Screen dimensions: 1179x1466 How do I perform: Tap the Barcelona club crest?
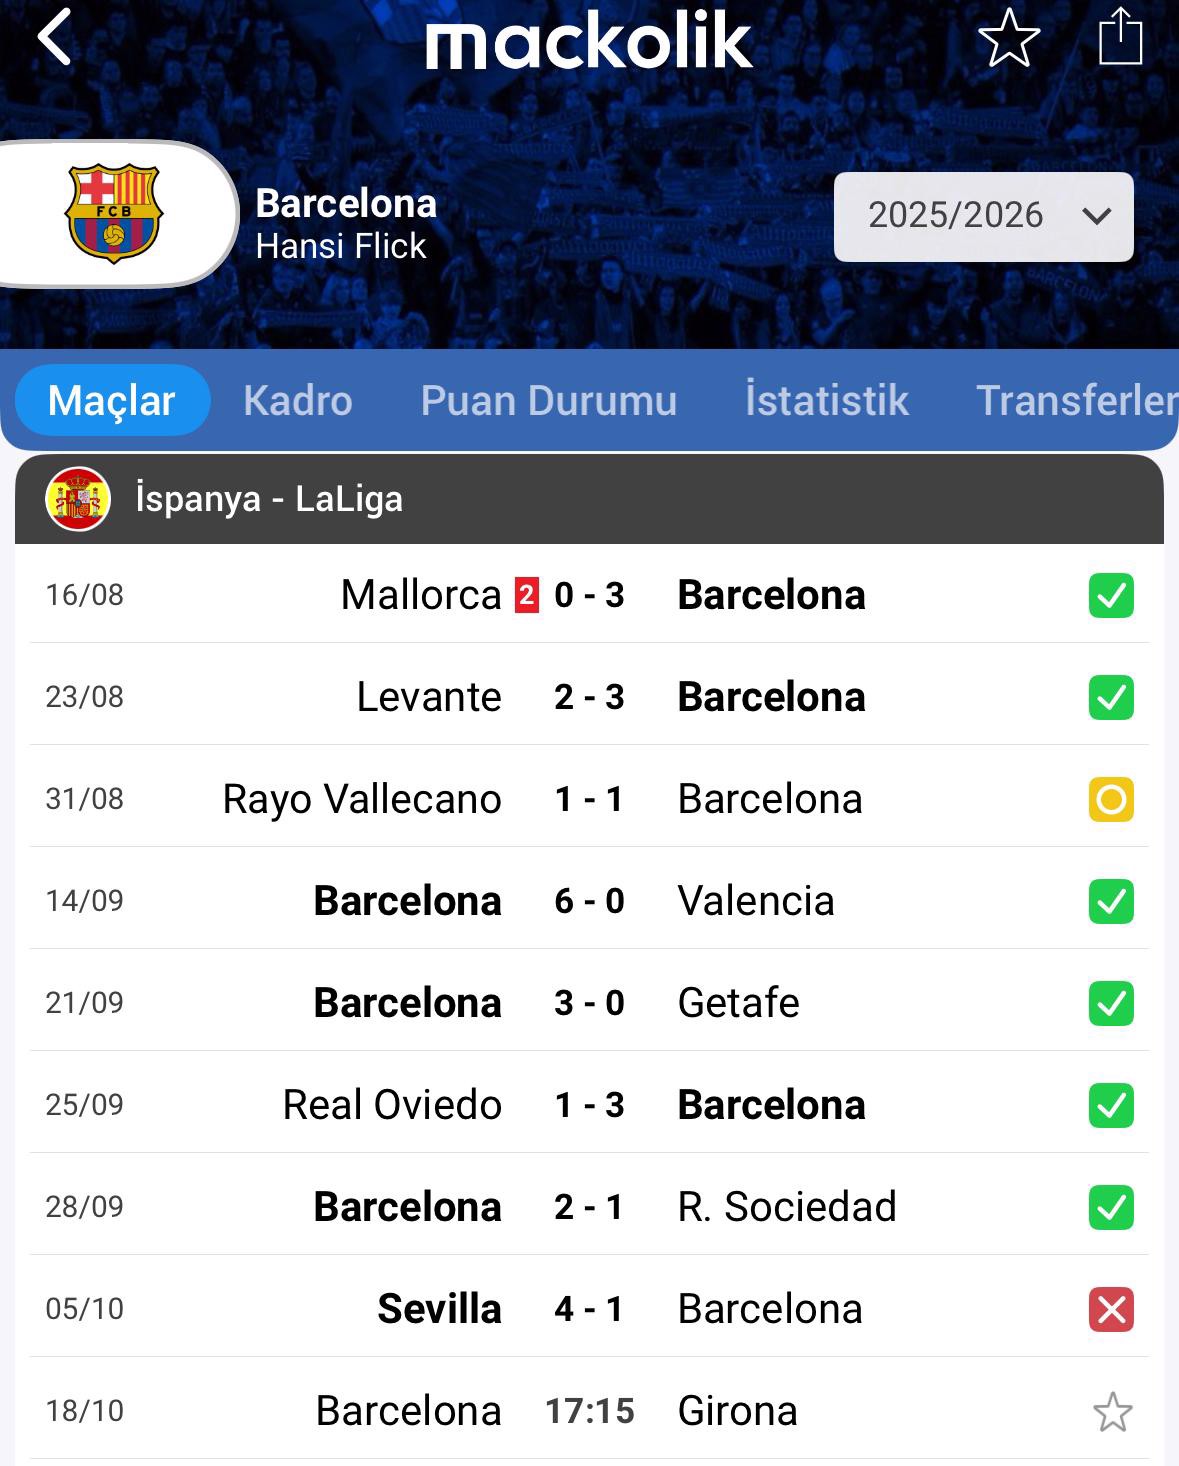click(x=113, y=213)
